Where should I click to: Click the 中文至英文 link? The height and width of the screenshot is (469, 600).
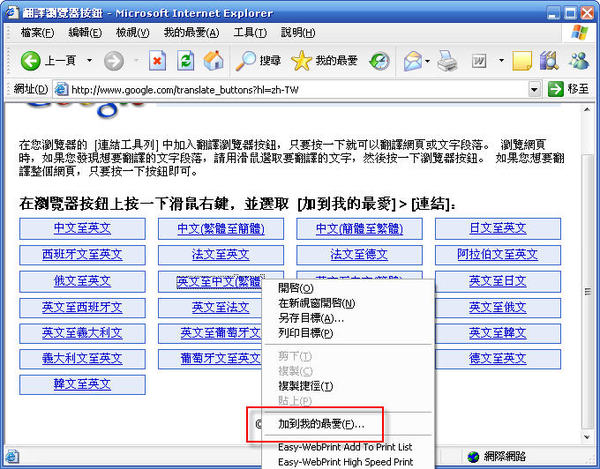(82, 228)
